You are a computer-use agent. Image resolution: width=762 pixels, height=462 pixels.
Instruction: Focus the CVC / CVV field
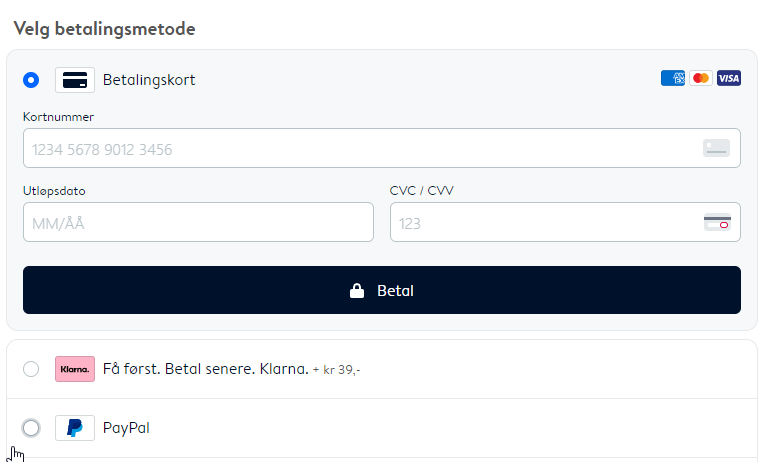565,222
